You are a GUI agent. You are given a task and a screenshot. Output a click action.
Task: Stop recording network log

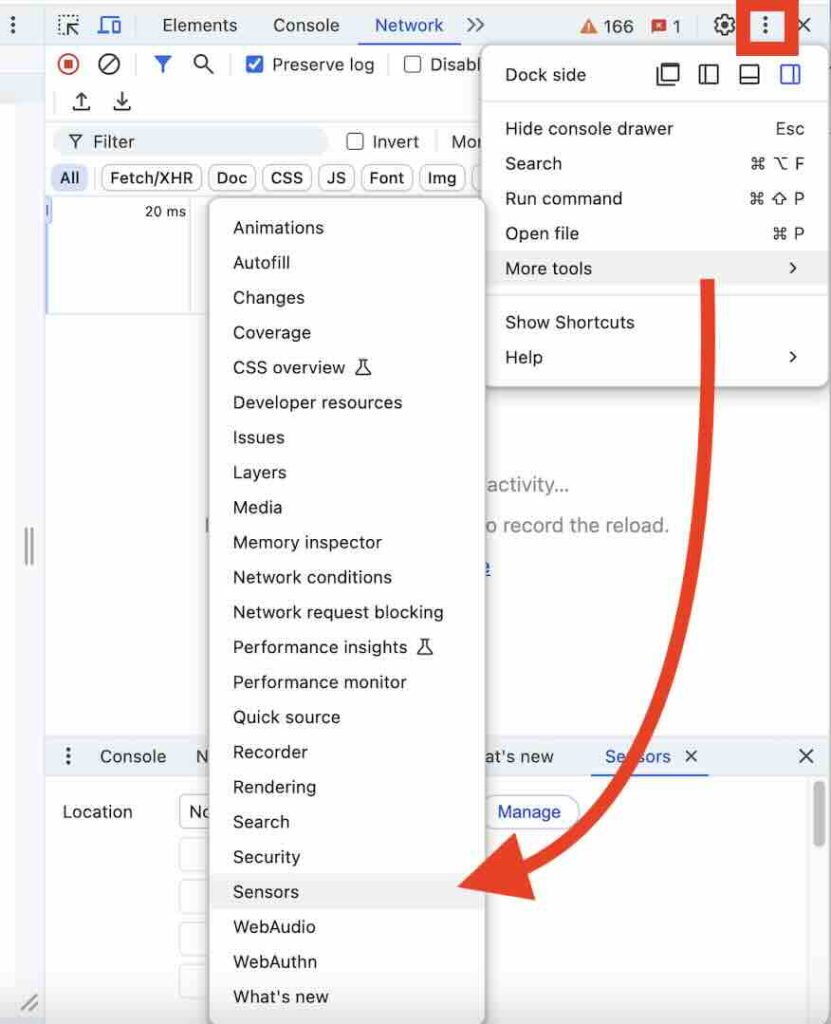coord(68,64)
